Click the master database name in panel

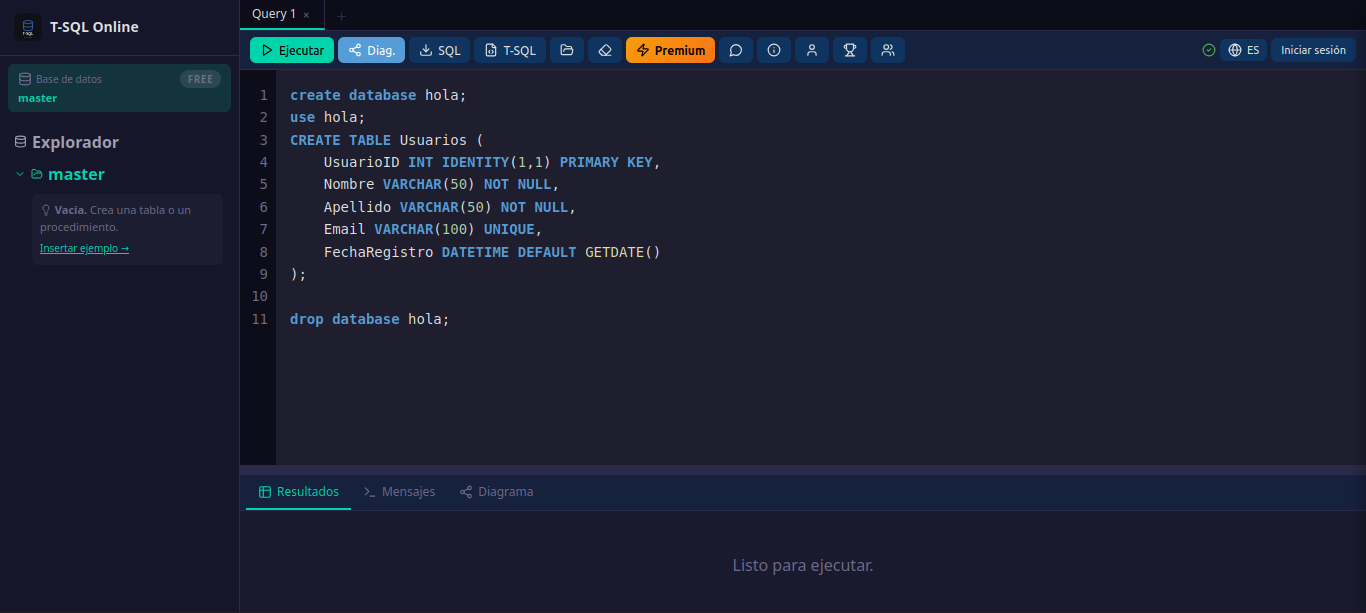pyautogui.click(x=37, y=98)
